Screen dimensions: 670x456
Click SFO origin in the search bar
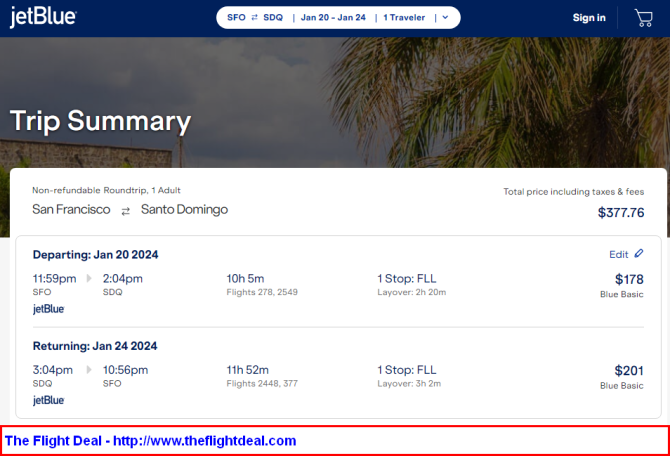(x=236, y=18)
